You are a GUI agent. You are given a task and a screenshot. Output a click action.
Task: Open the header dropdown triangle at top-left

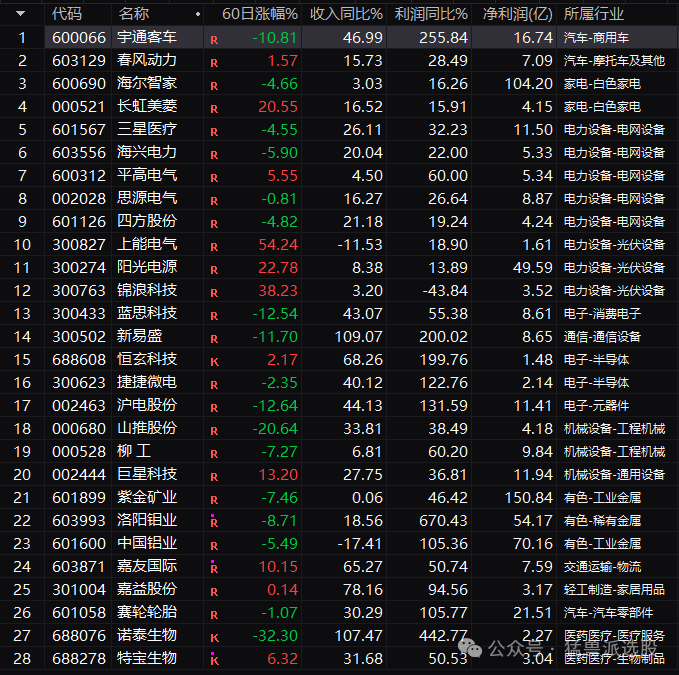20,13
